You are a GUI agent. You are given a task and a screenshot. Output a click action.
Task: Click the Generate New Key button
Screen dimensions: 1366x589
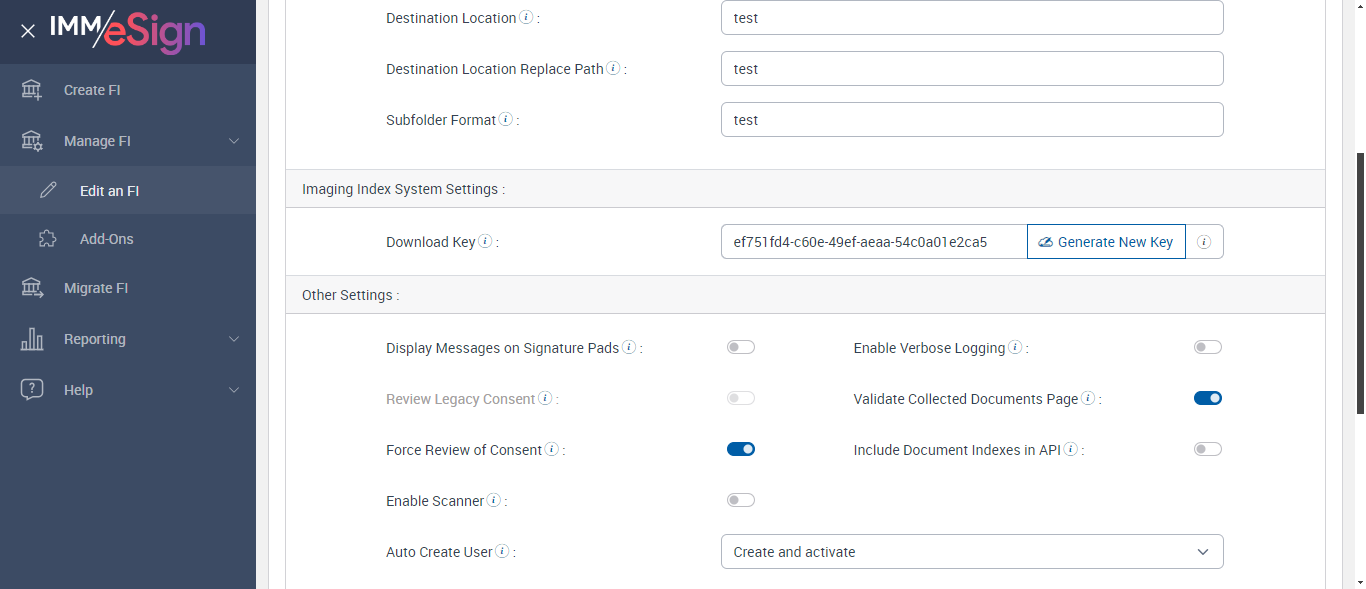click(x=1106, y=242)
